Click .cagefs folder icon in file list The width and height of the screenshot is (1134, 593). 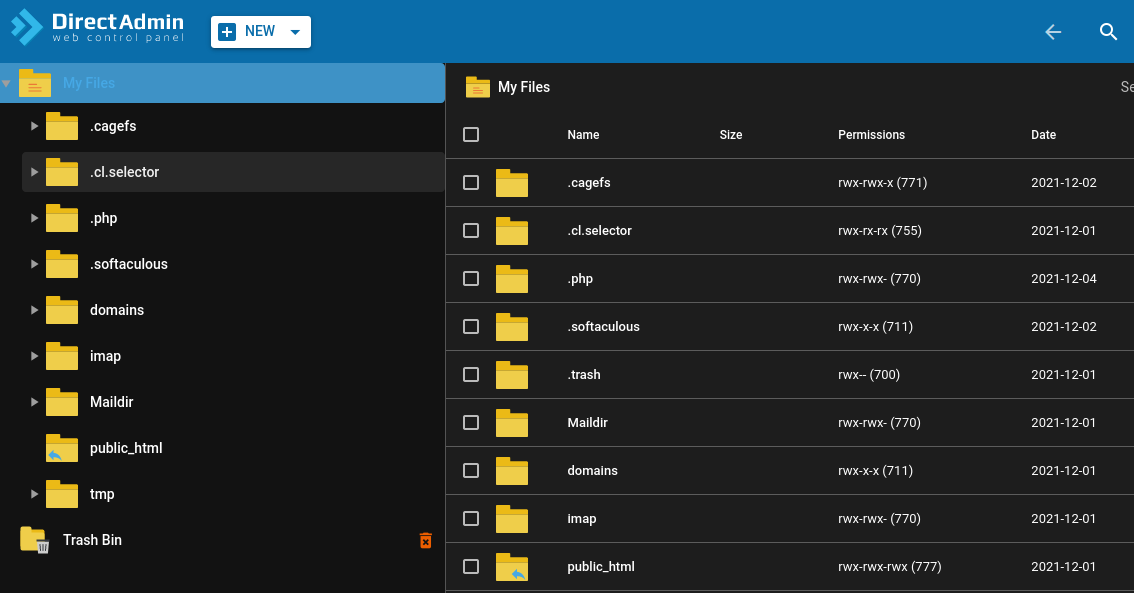coord(511,183)
